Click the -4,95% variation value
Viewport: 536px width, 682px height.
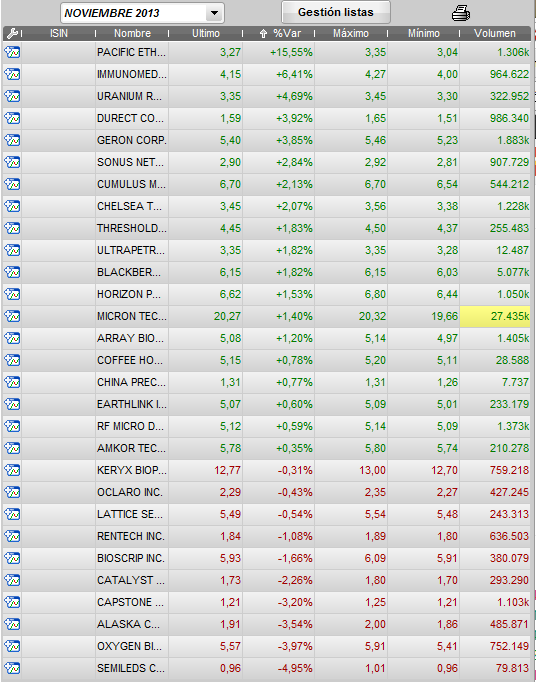point(294,668)
